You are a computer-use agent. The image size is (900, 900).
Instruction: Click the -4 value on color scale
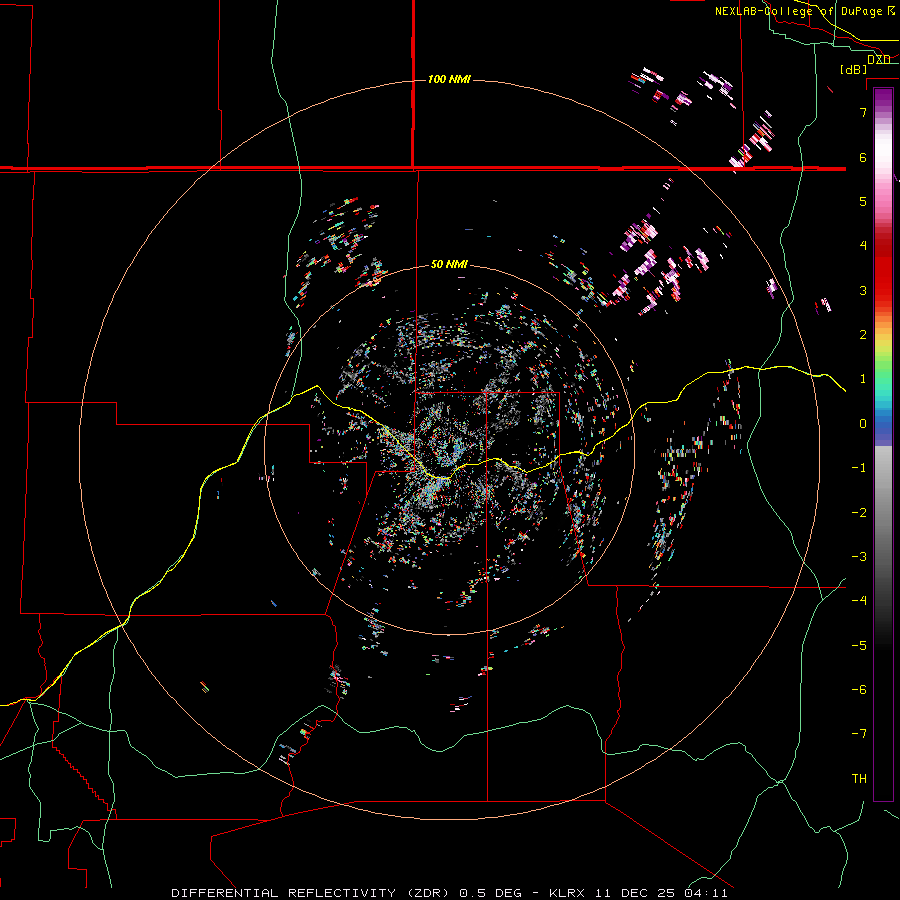[859, 601]
